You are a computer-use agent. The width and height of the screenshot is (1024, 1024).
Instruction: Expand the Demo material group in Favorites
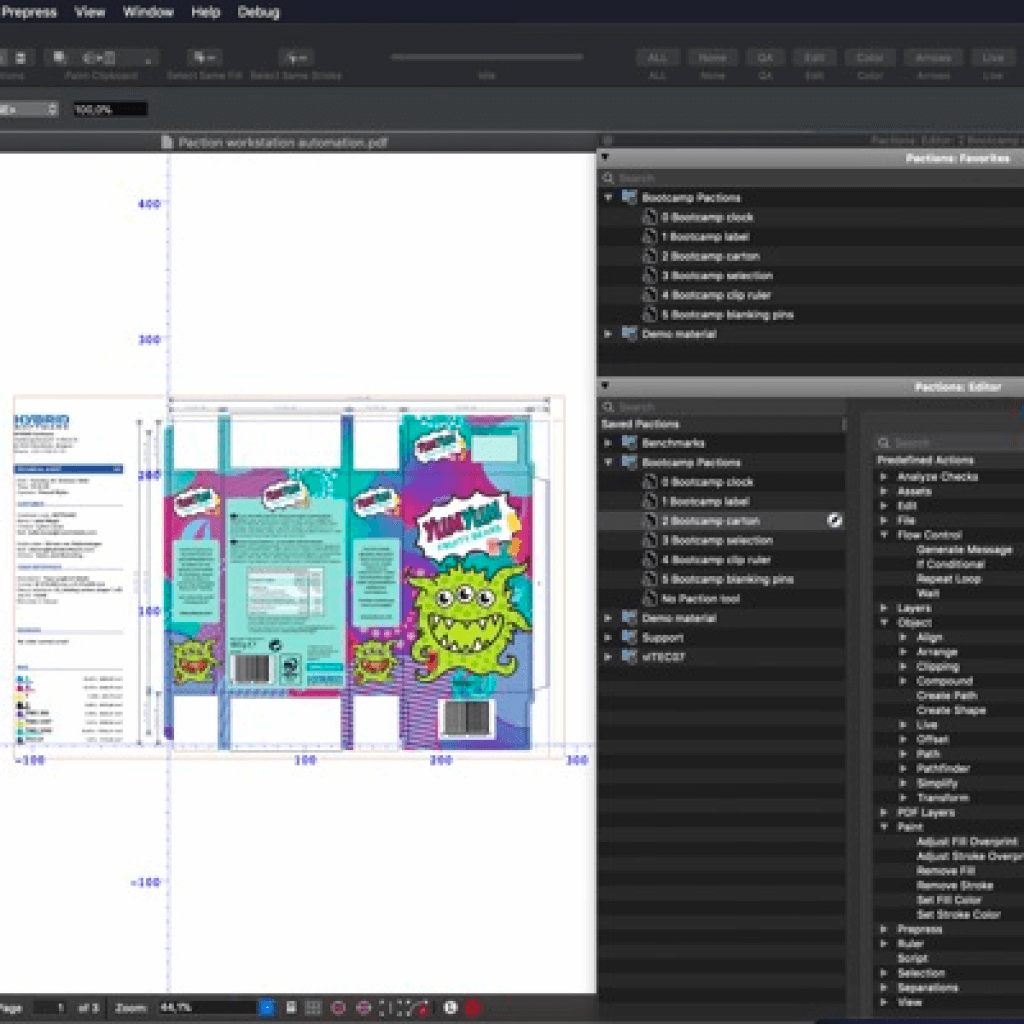click(609, 334)
